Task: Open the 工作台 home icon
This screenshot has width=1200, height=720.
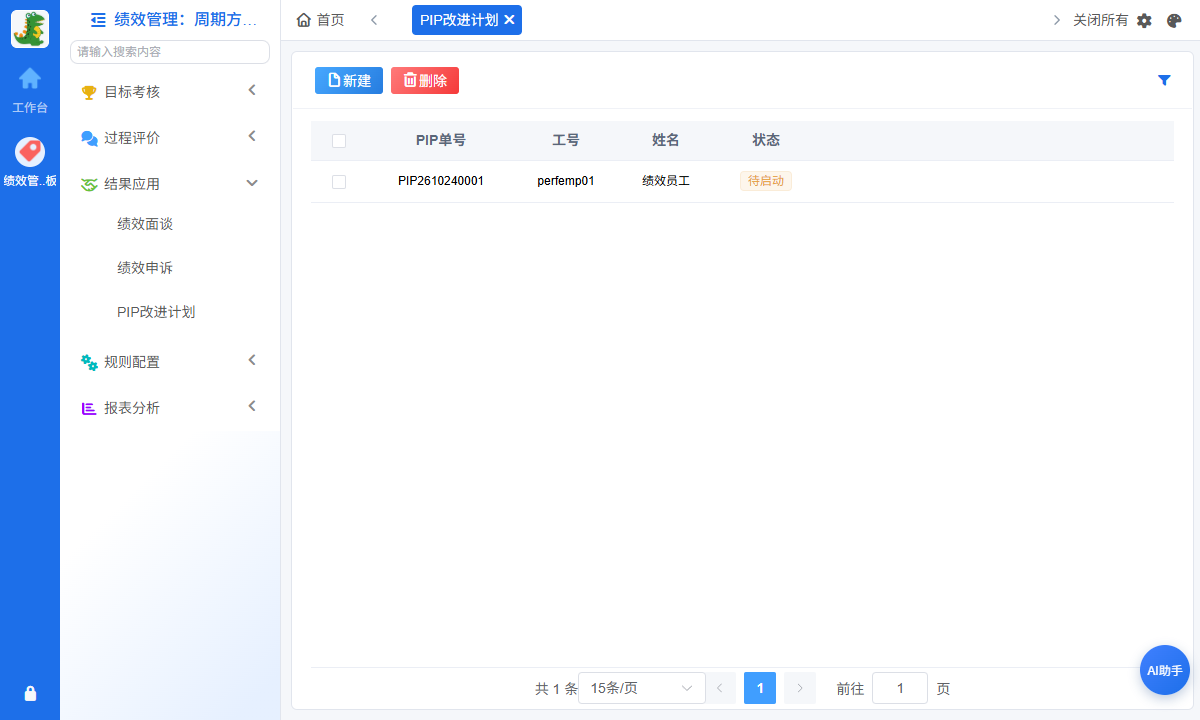Action: point(30,78)
